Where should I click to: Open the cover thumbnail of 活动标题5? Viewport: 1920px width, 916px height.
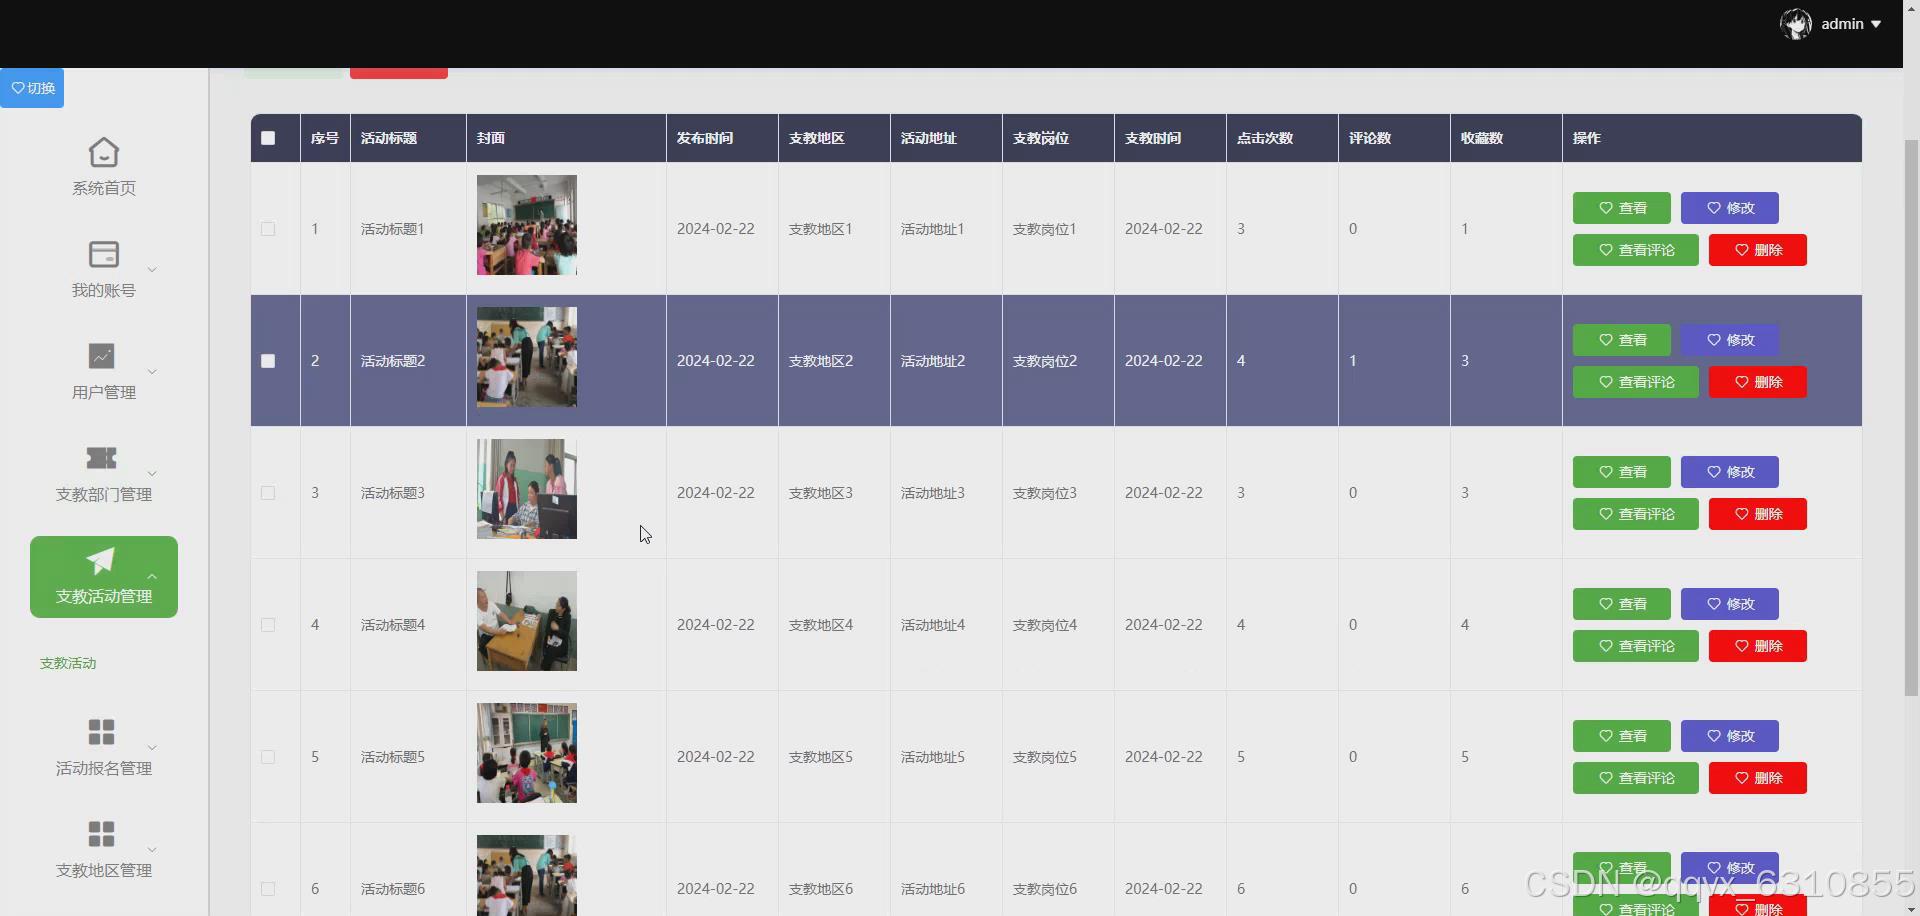[526, 753]
